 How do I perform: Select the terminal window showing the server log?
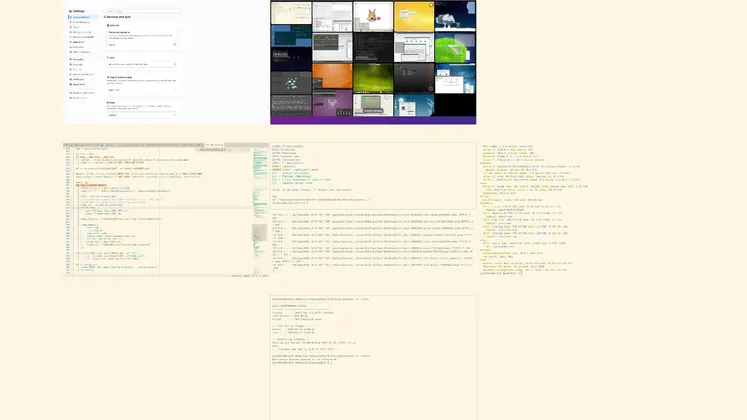pos(373,242)
